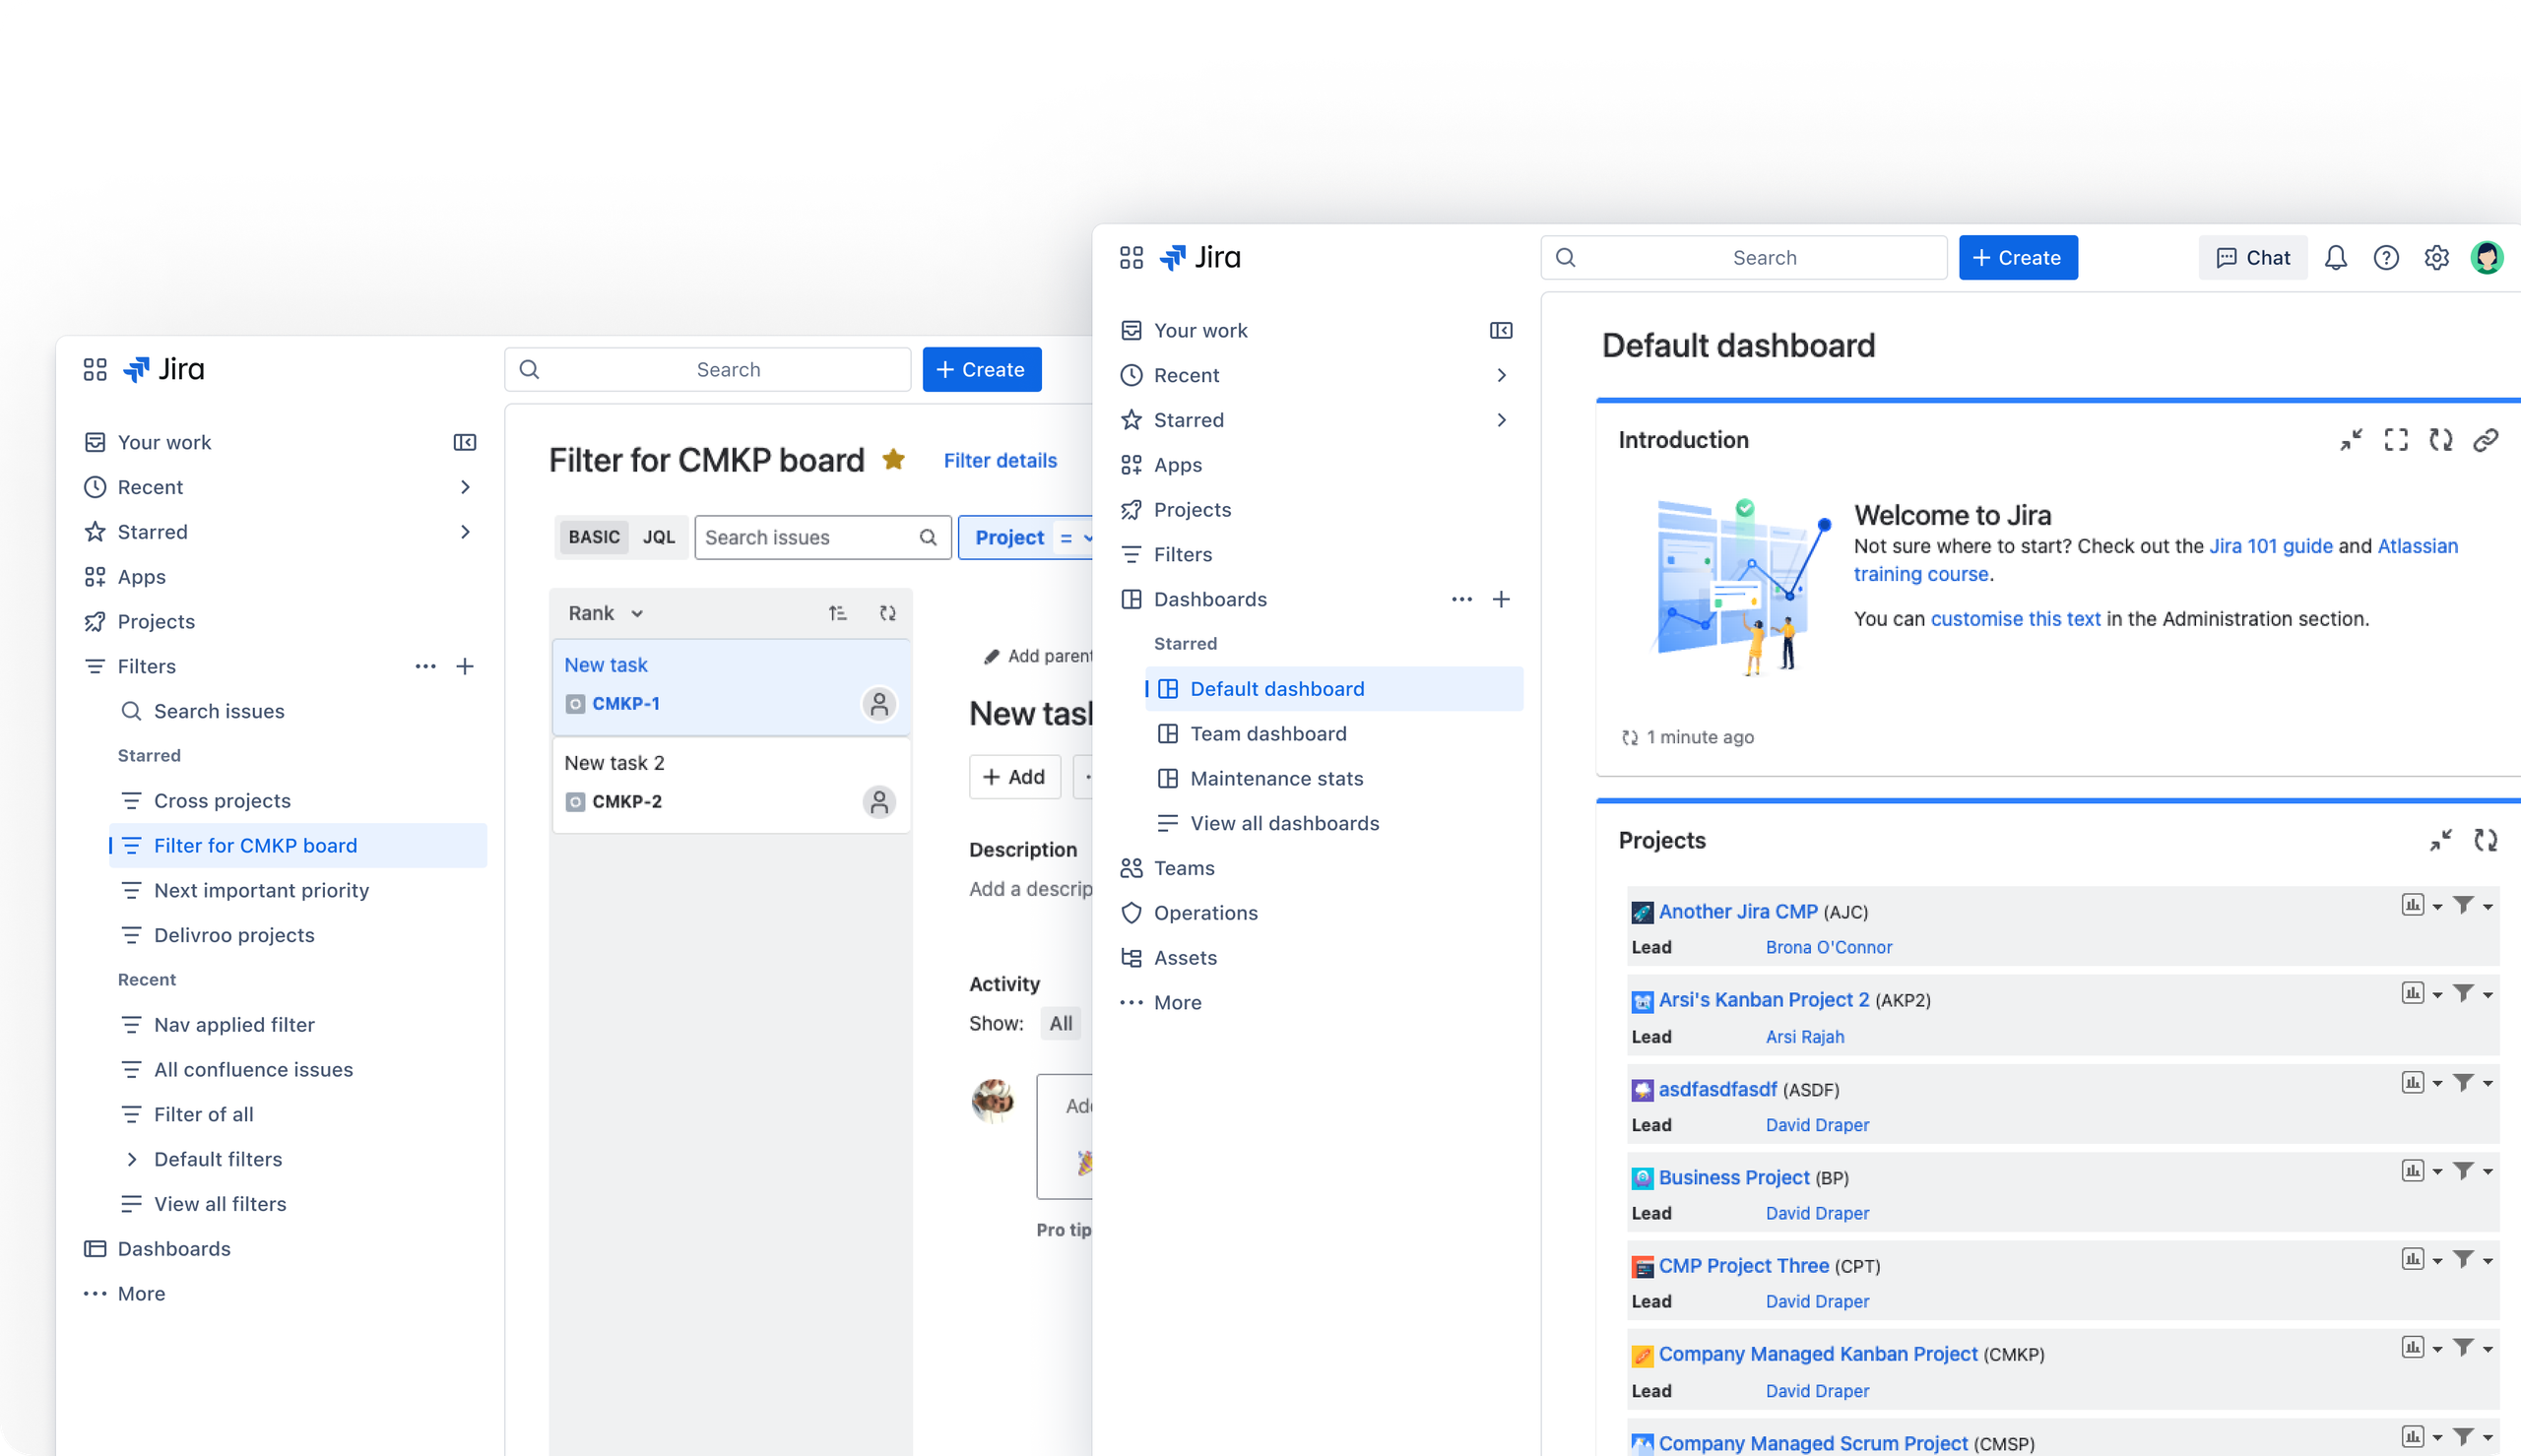Follow the Jira 101 guide link
2521x1456 pixels.
tap(2270, 546)
